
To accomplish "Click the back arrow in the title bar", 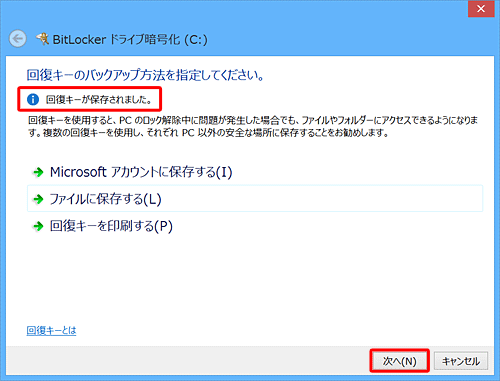I will tap(18, 39).
